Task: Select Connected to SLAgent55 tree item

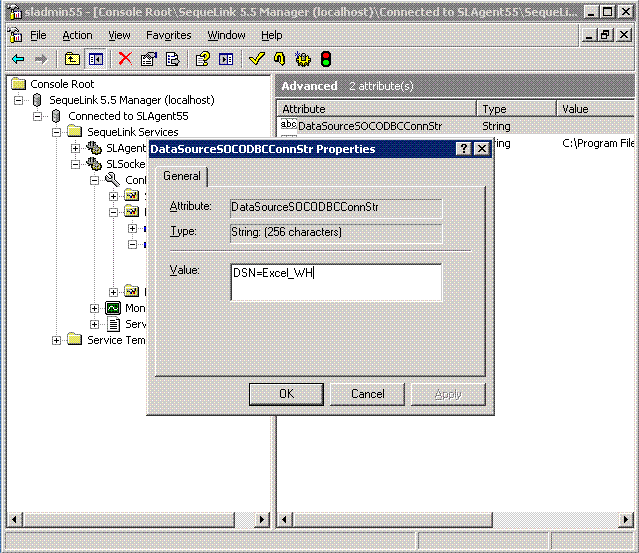Action: 128,116
